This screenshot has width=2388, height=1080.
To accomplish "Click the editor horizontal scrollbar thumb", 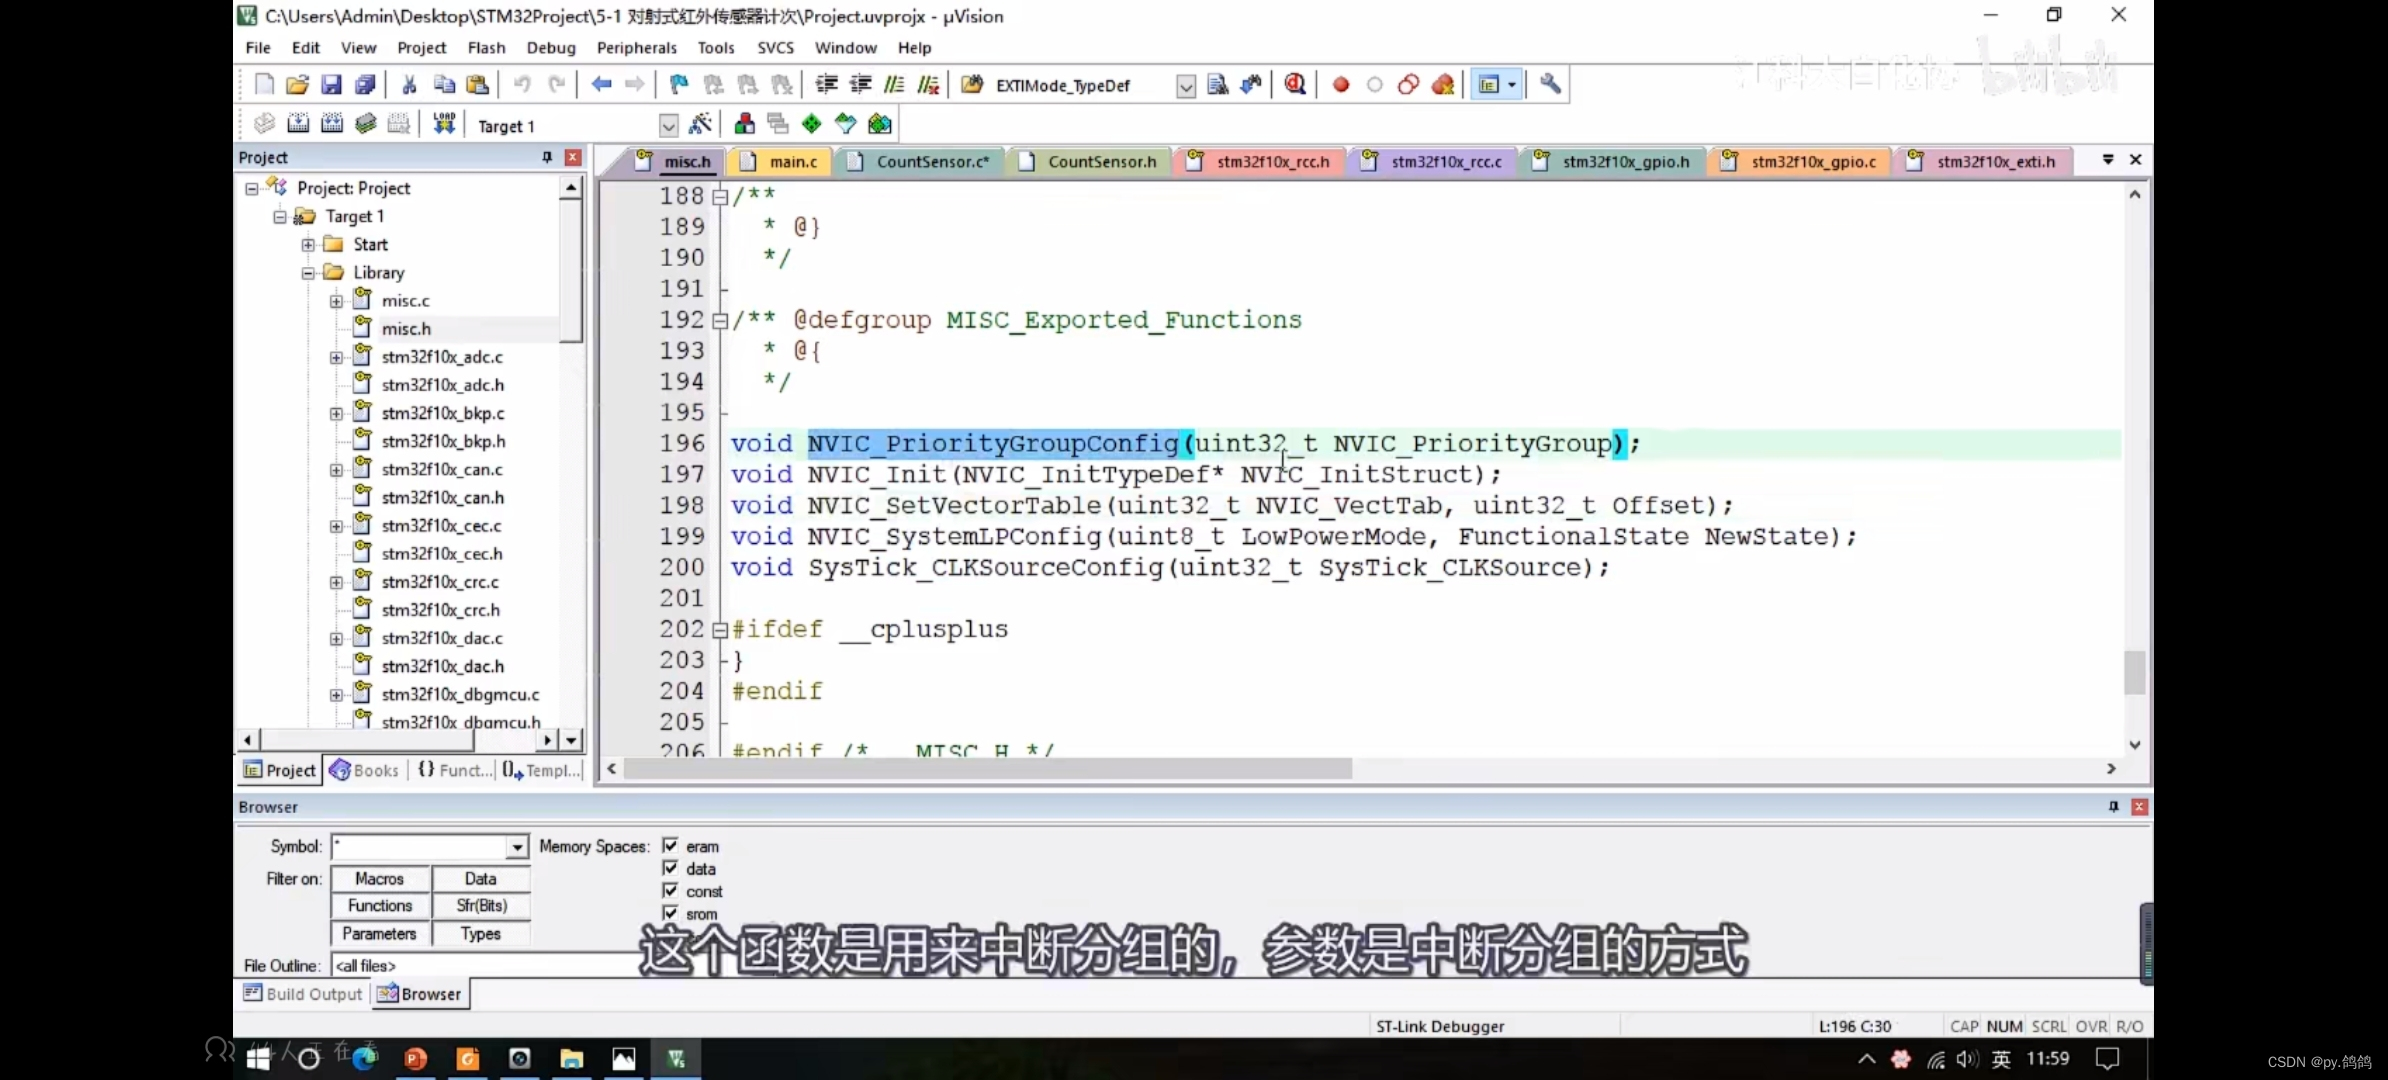I will [987, 768].
